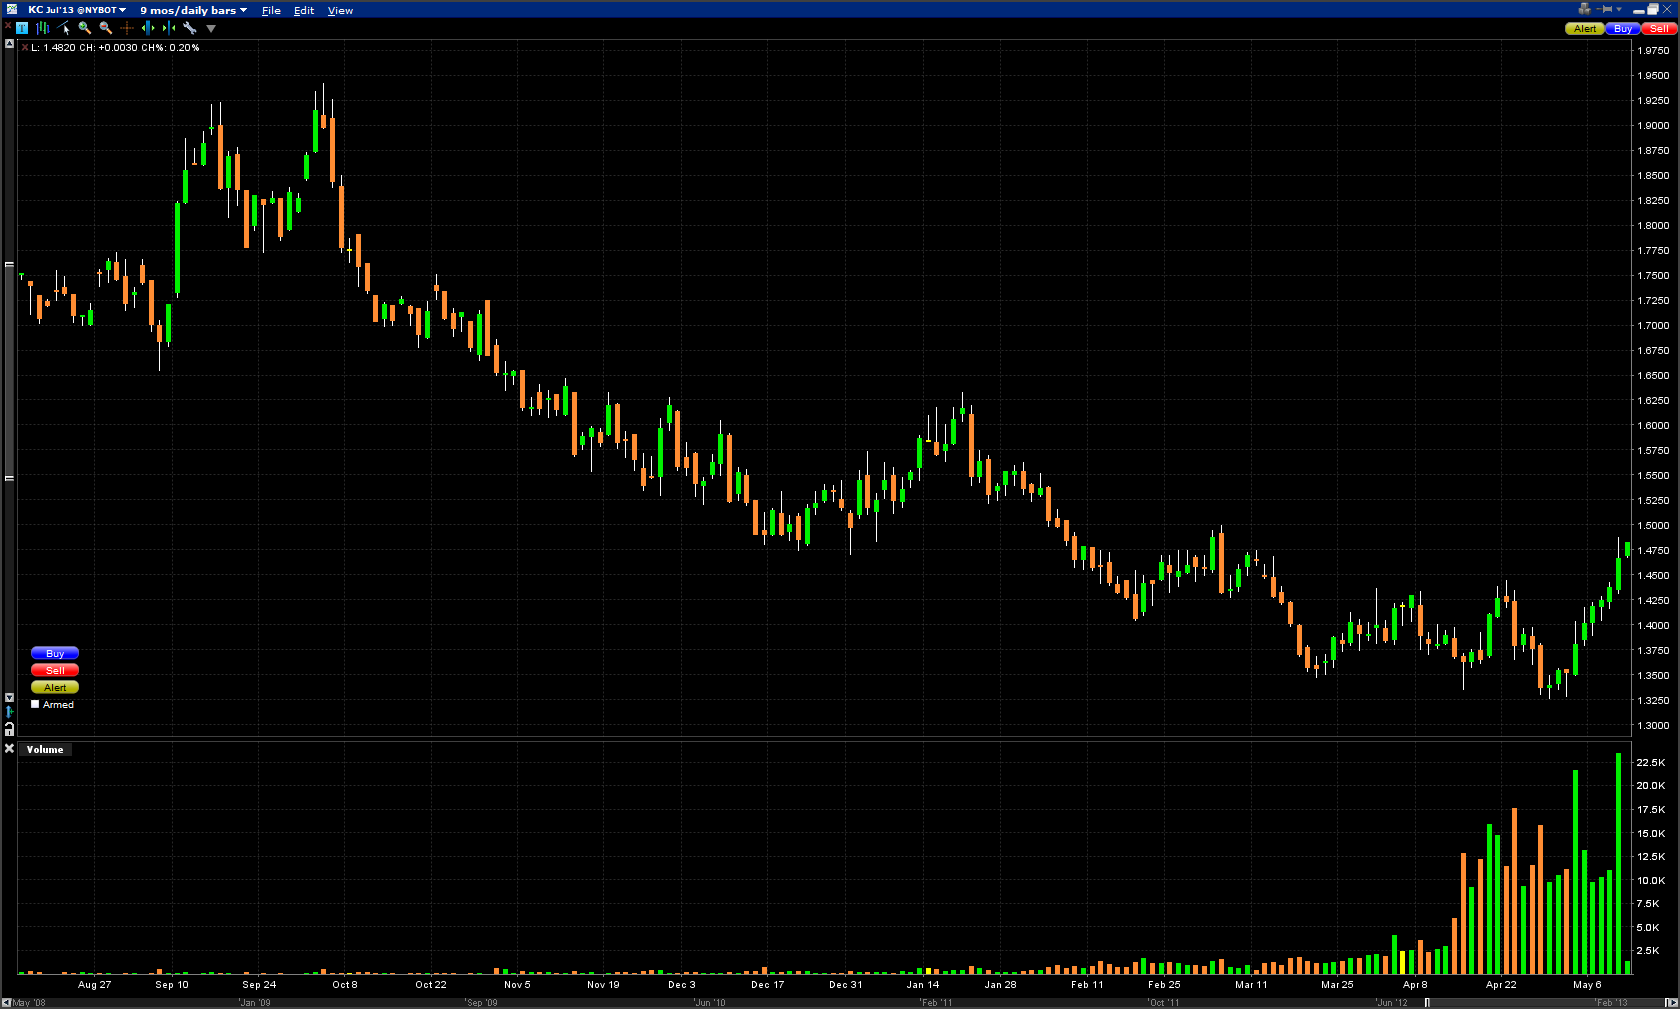Screen dimensions: 1680x1009
Task: Close the Volume sub-panel with X
Action: (9, 749)
